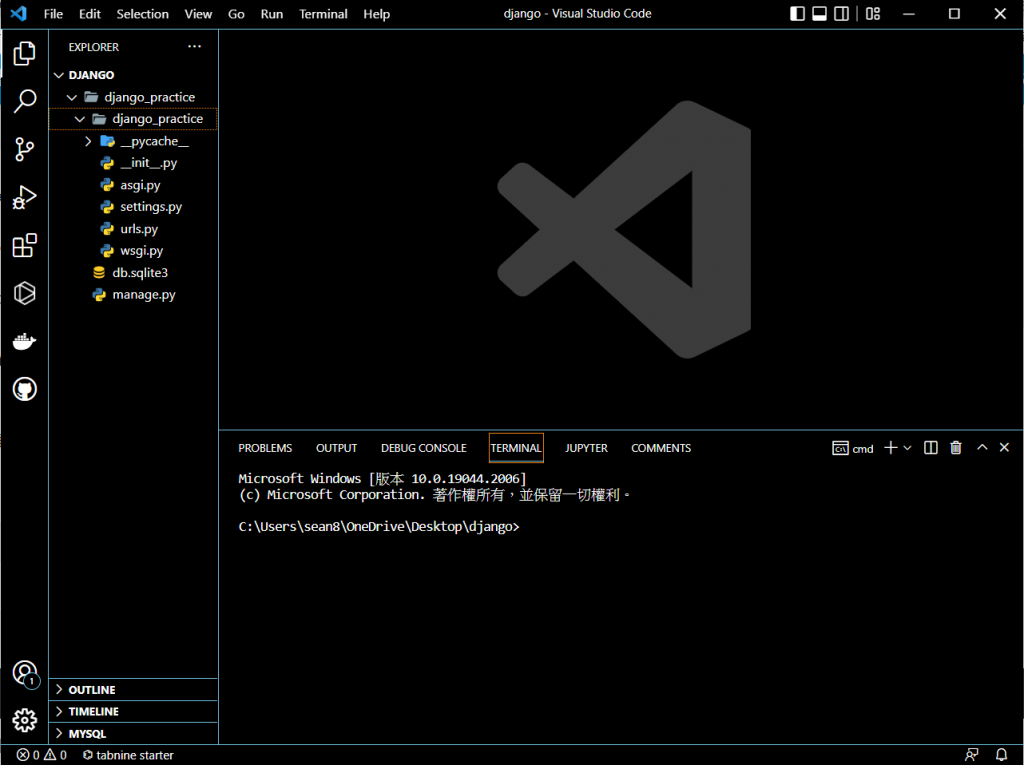Open wsgi.py file
This screenshot has height=765, width=1024.
tap(133, 250)
